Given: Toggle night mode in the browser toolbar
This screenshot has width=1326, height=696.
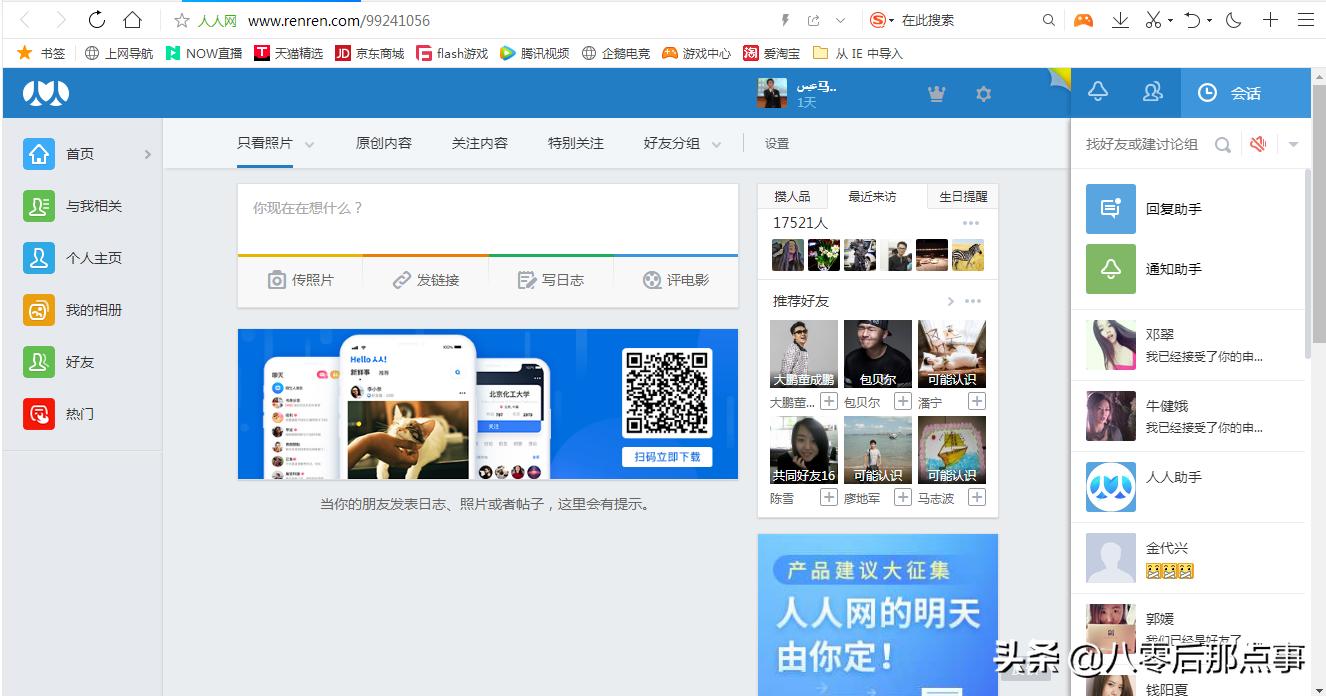Looking at the screenshot, I should tap(1233, 19).
